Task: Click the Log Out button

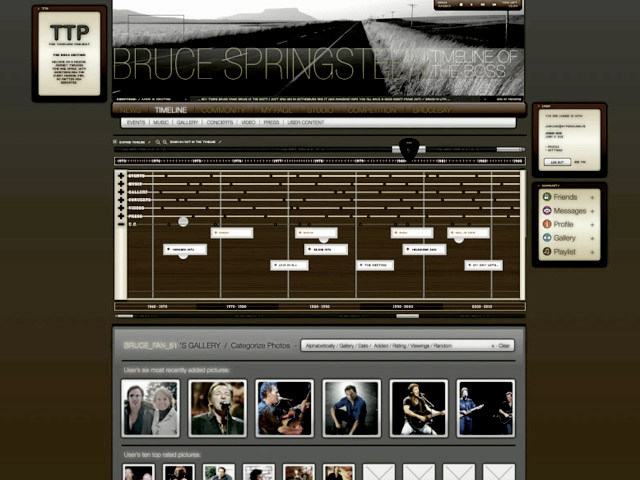Action: coord(558,162)
